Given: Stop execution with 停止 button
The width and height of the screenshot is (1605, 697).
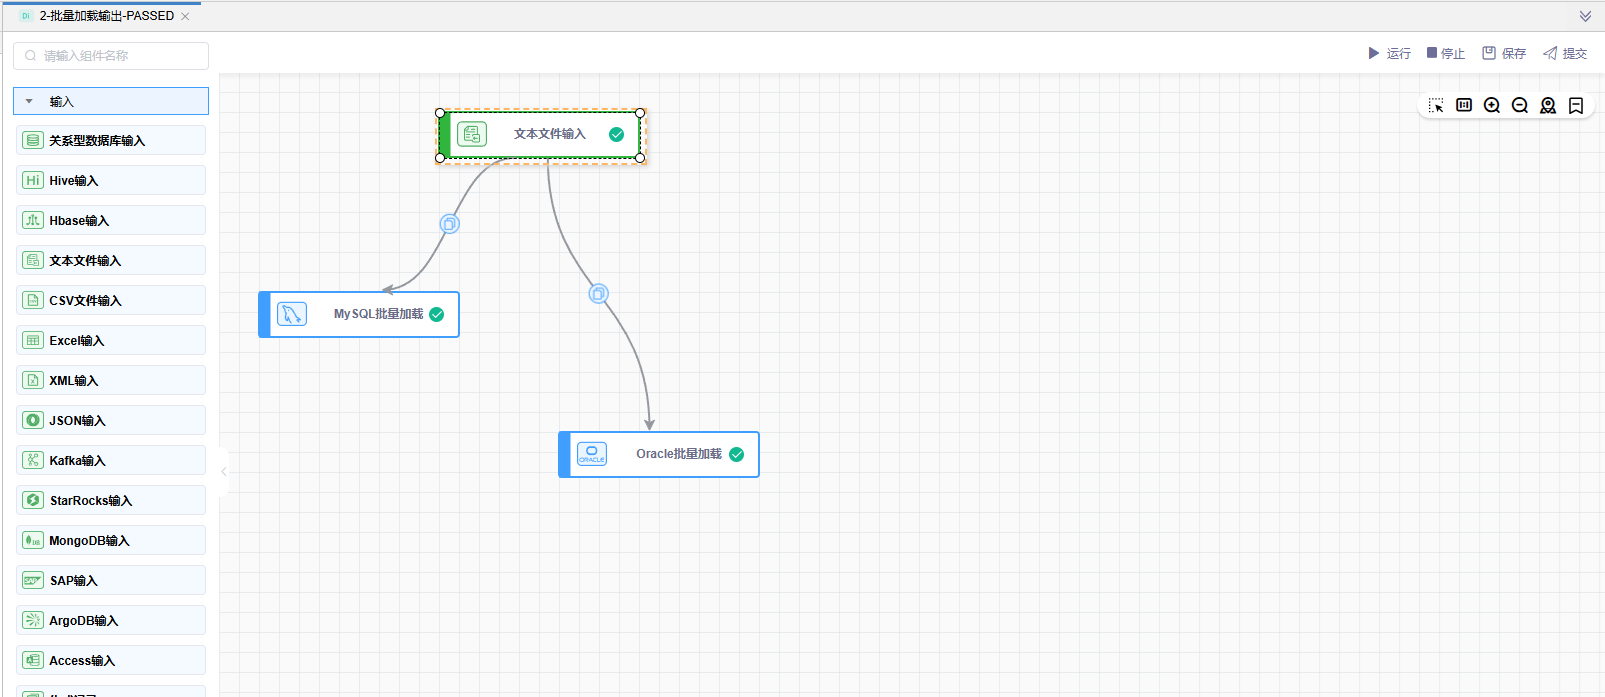Looking at the screenshot, I should click(x=1446, y=53).
